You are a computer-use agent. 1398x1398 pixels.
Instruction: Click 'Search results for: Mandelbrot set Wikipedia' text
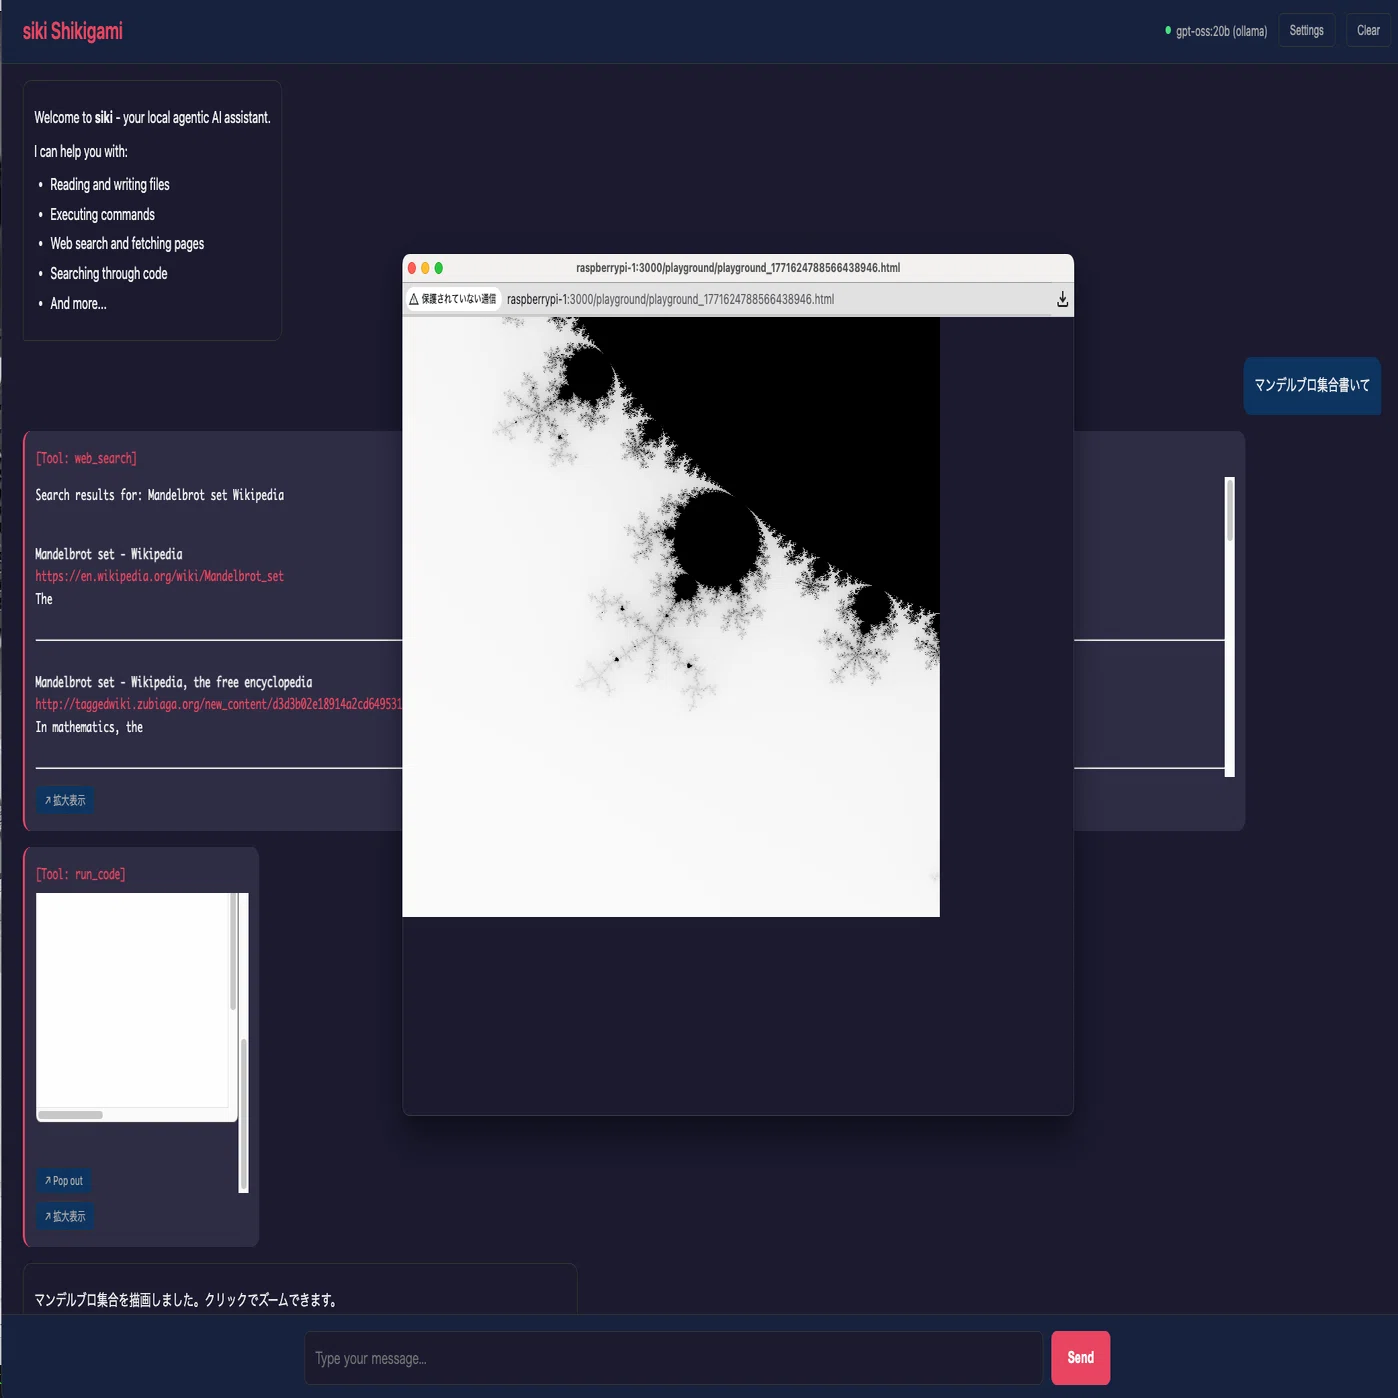pyautogui.click(x=160, y=495)
